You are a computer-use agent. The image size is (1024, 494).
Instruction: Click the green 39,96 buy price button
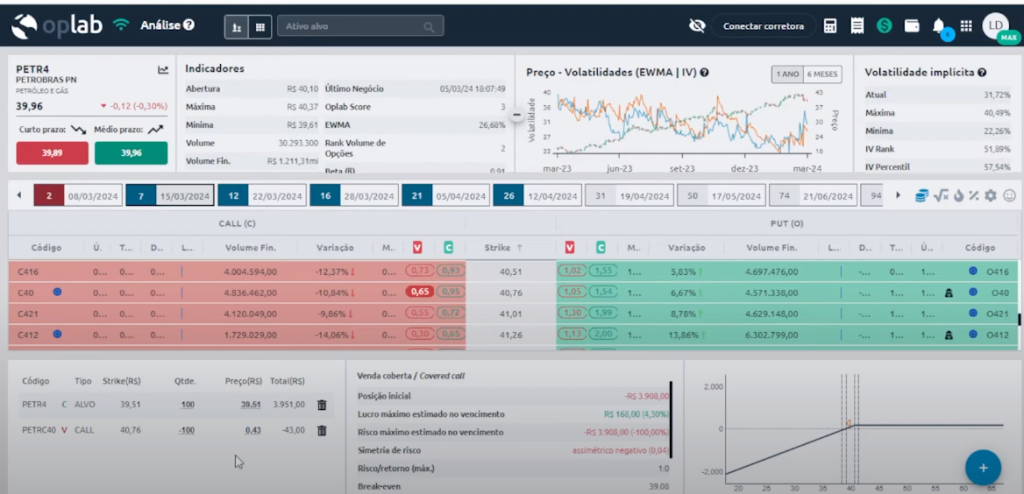pyautogui.click(x=131, y=153)
